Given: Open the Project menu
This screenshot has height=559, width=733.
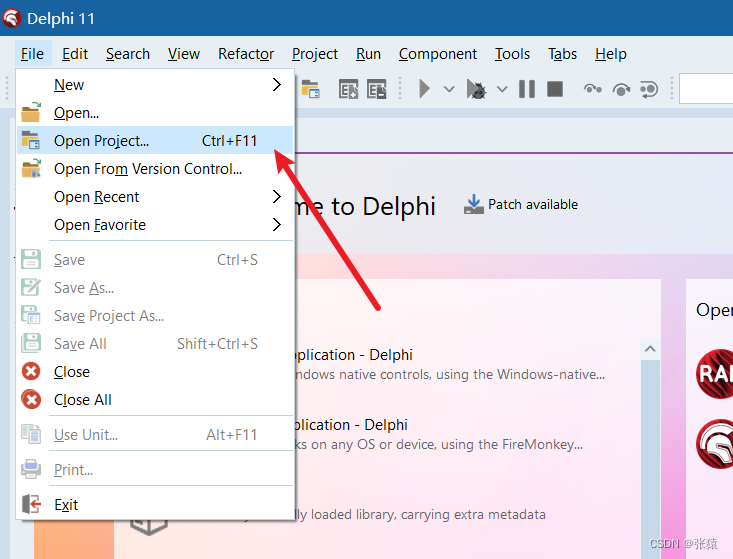Looking at the screenshot, I should (315, 54).
